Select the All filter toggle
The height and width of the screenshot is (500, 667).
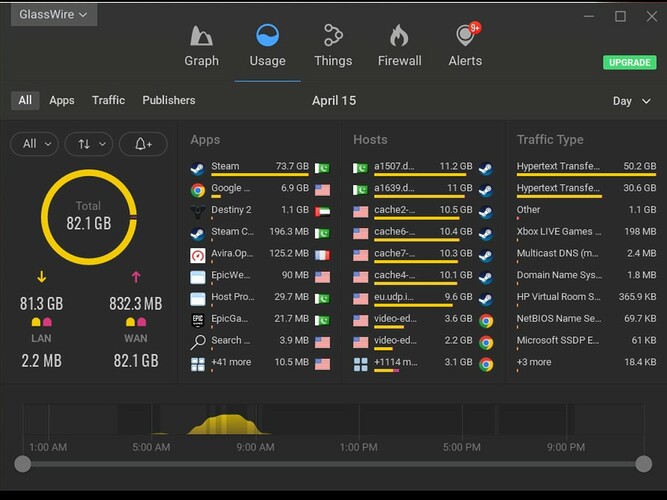(x=25, y=100)
